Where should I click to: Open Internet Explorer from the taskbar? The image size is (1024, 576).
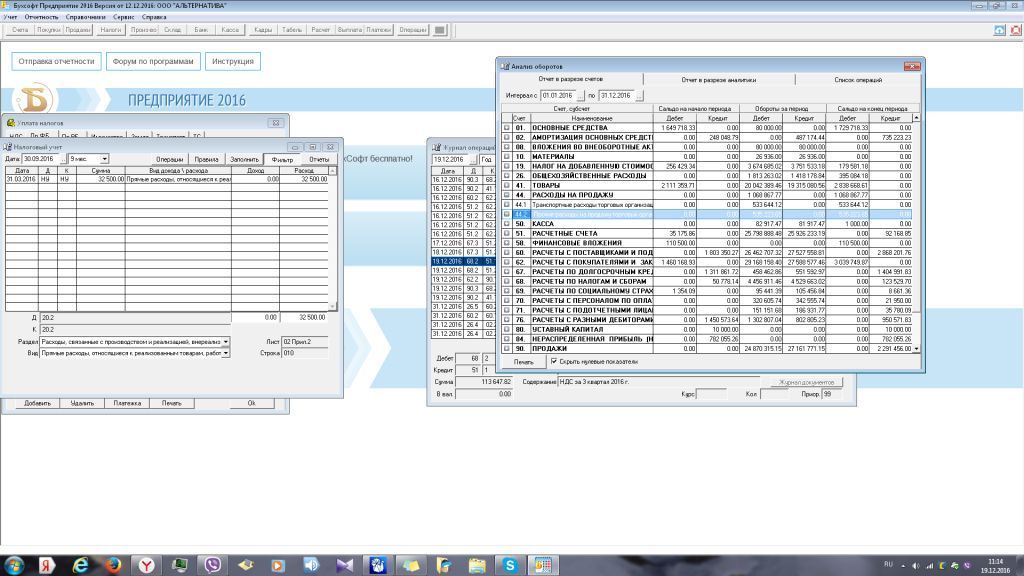click(x=81, y=565)
